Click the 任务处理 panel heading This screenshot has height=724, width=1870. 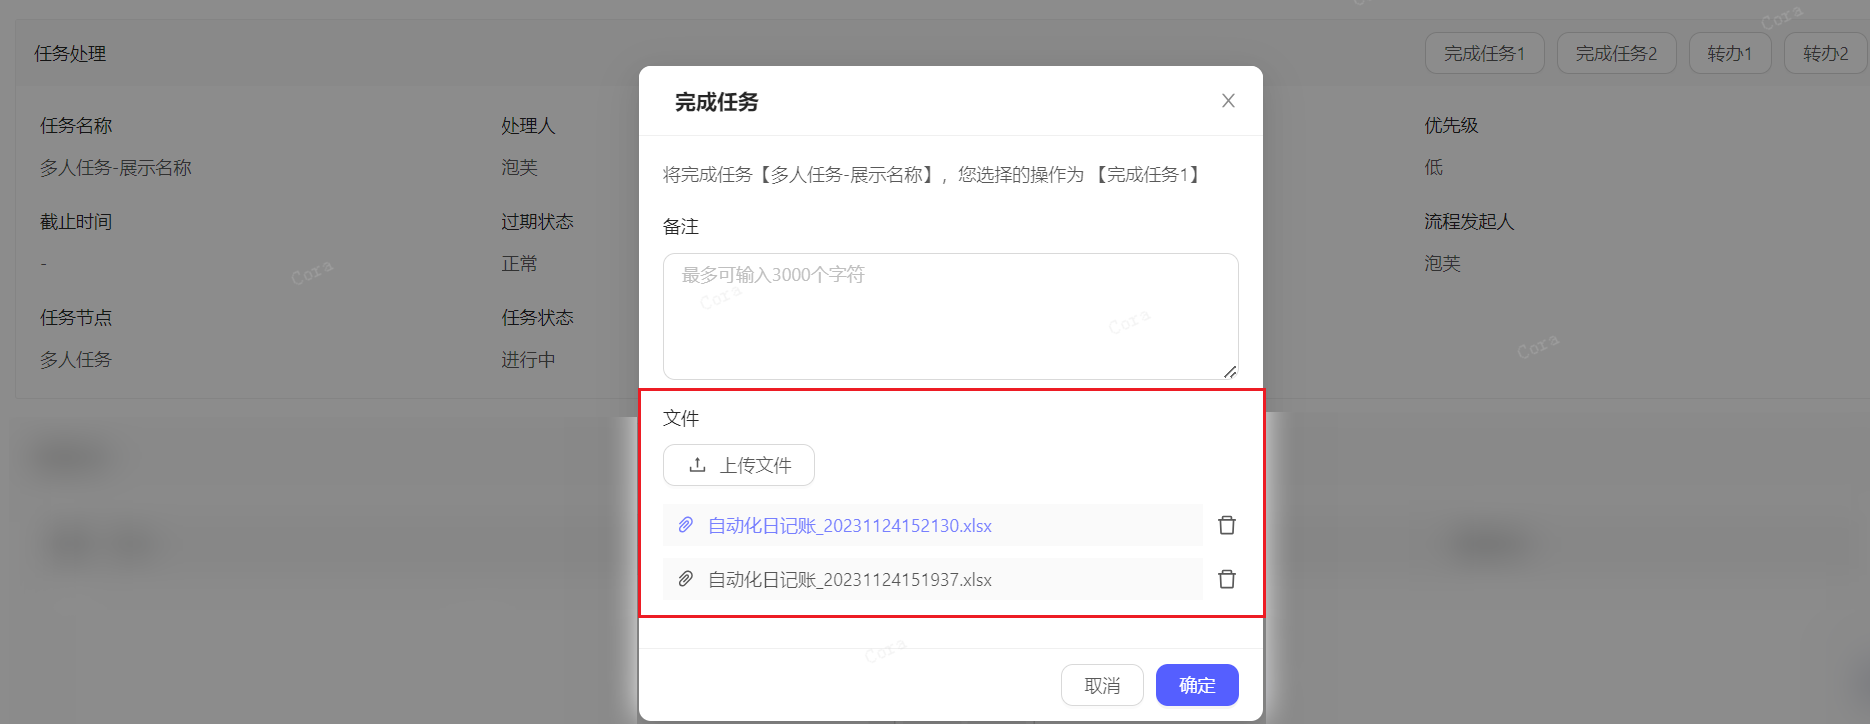pyautogui.click(x=70, y=54)
